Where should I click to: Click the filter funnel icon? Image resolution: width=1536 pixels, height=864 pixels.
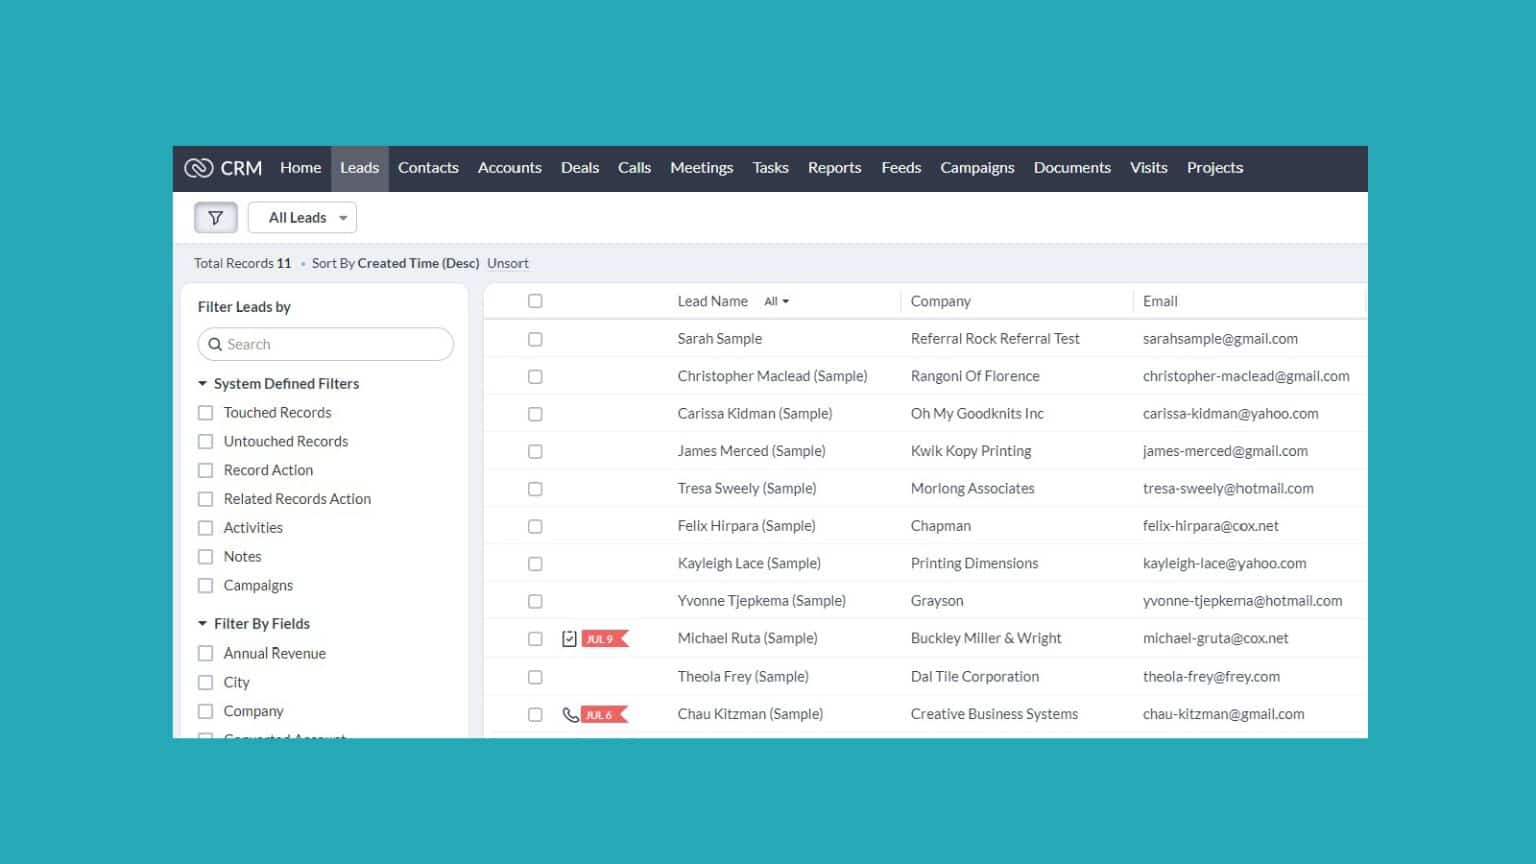pyautogui.click(x=215, y=217)
